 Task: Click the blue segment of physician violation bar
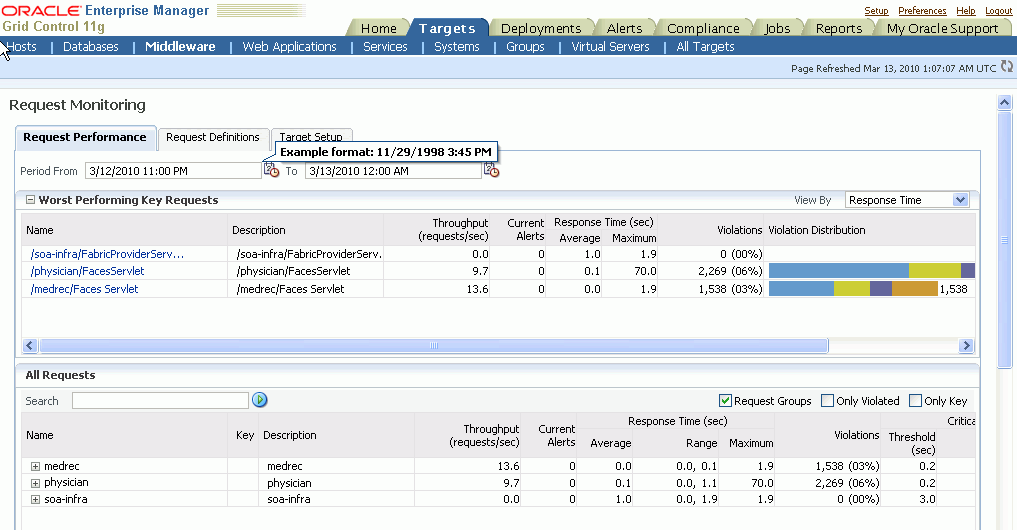(838, 271)
